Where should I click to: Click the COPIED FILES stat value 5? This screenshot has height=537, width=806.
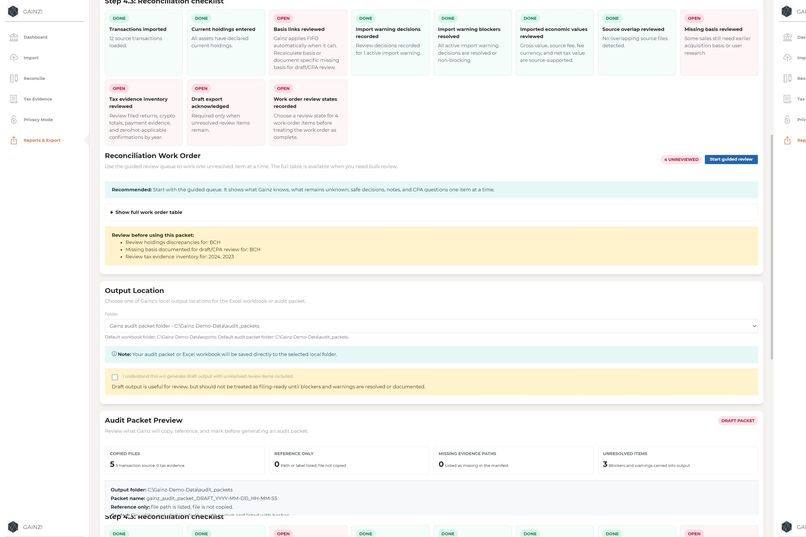click(x=112, y=464)
